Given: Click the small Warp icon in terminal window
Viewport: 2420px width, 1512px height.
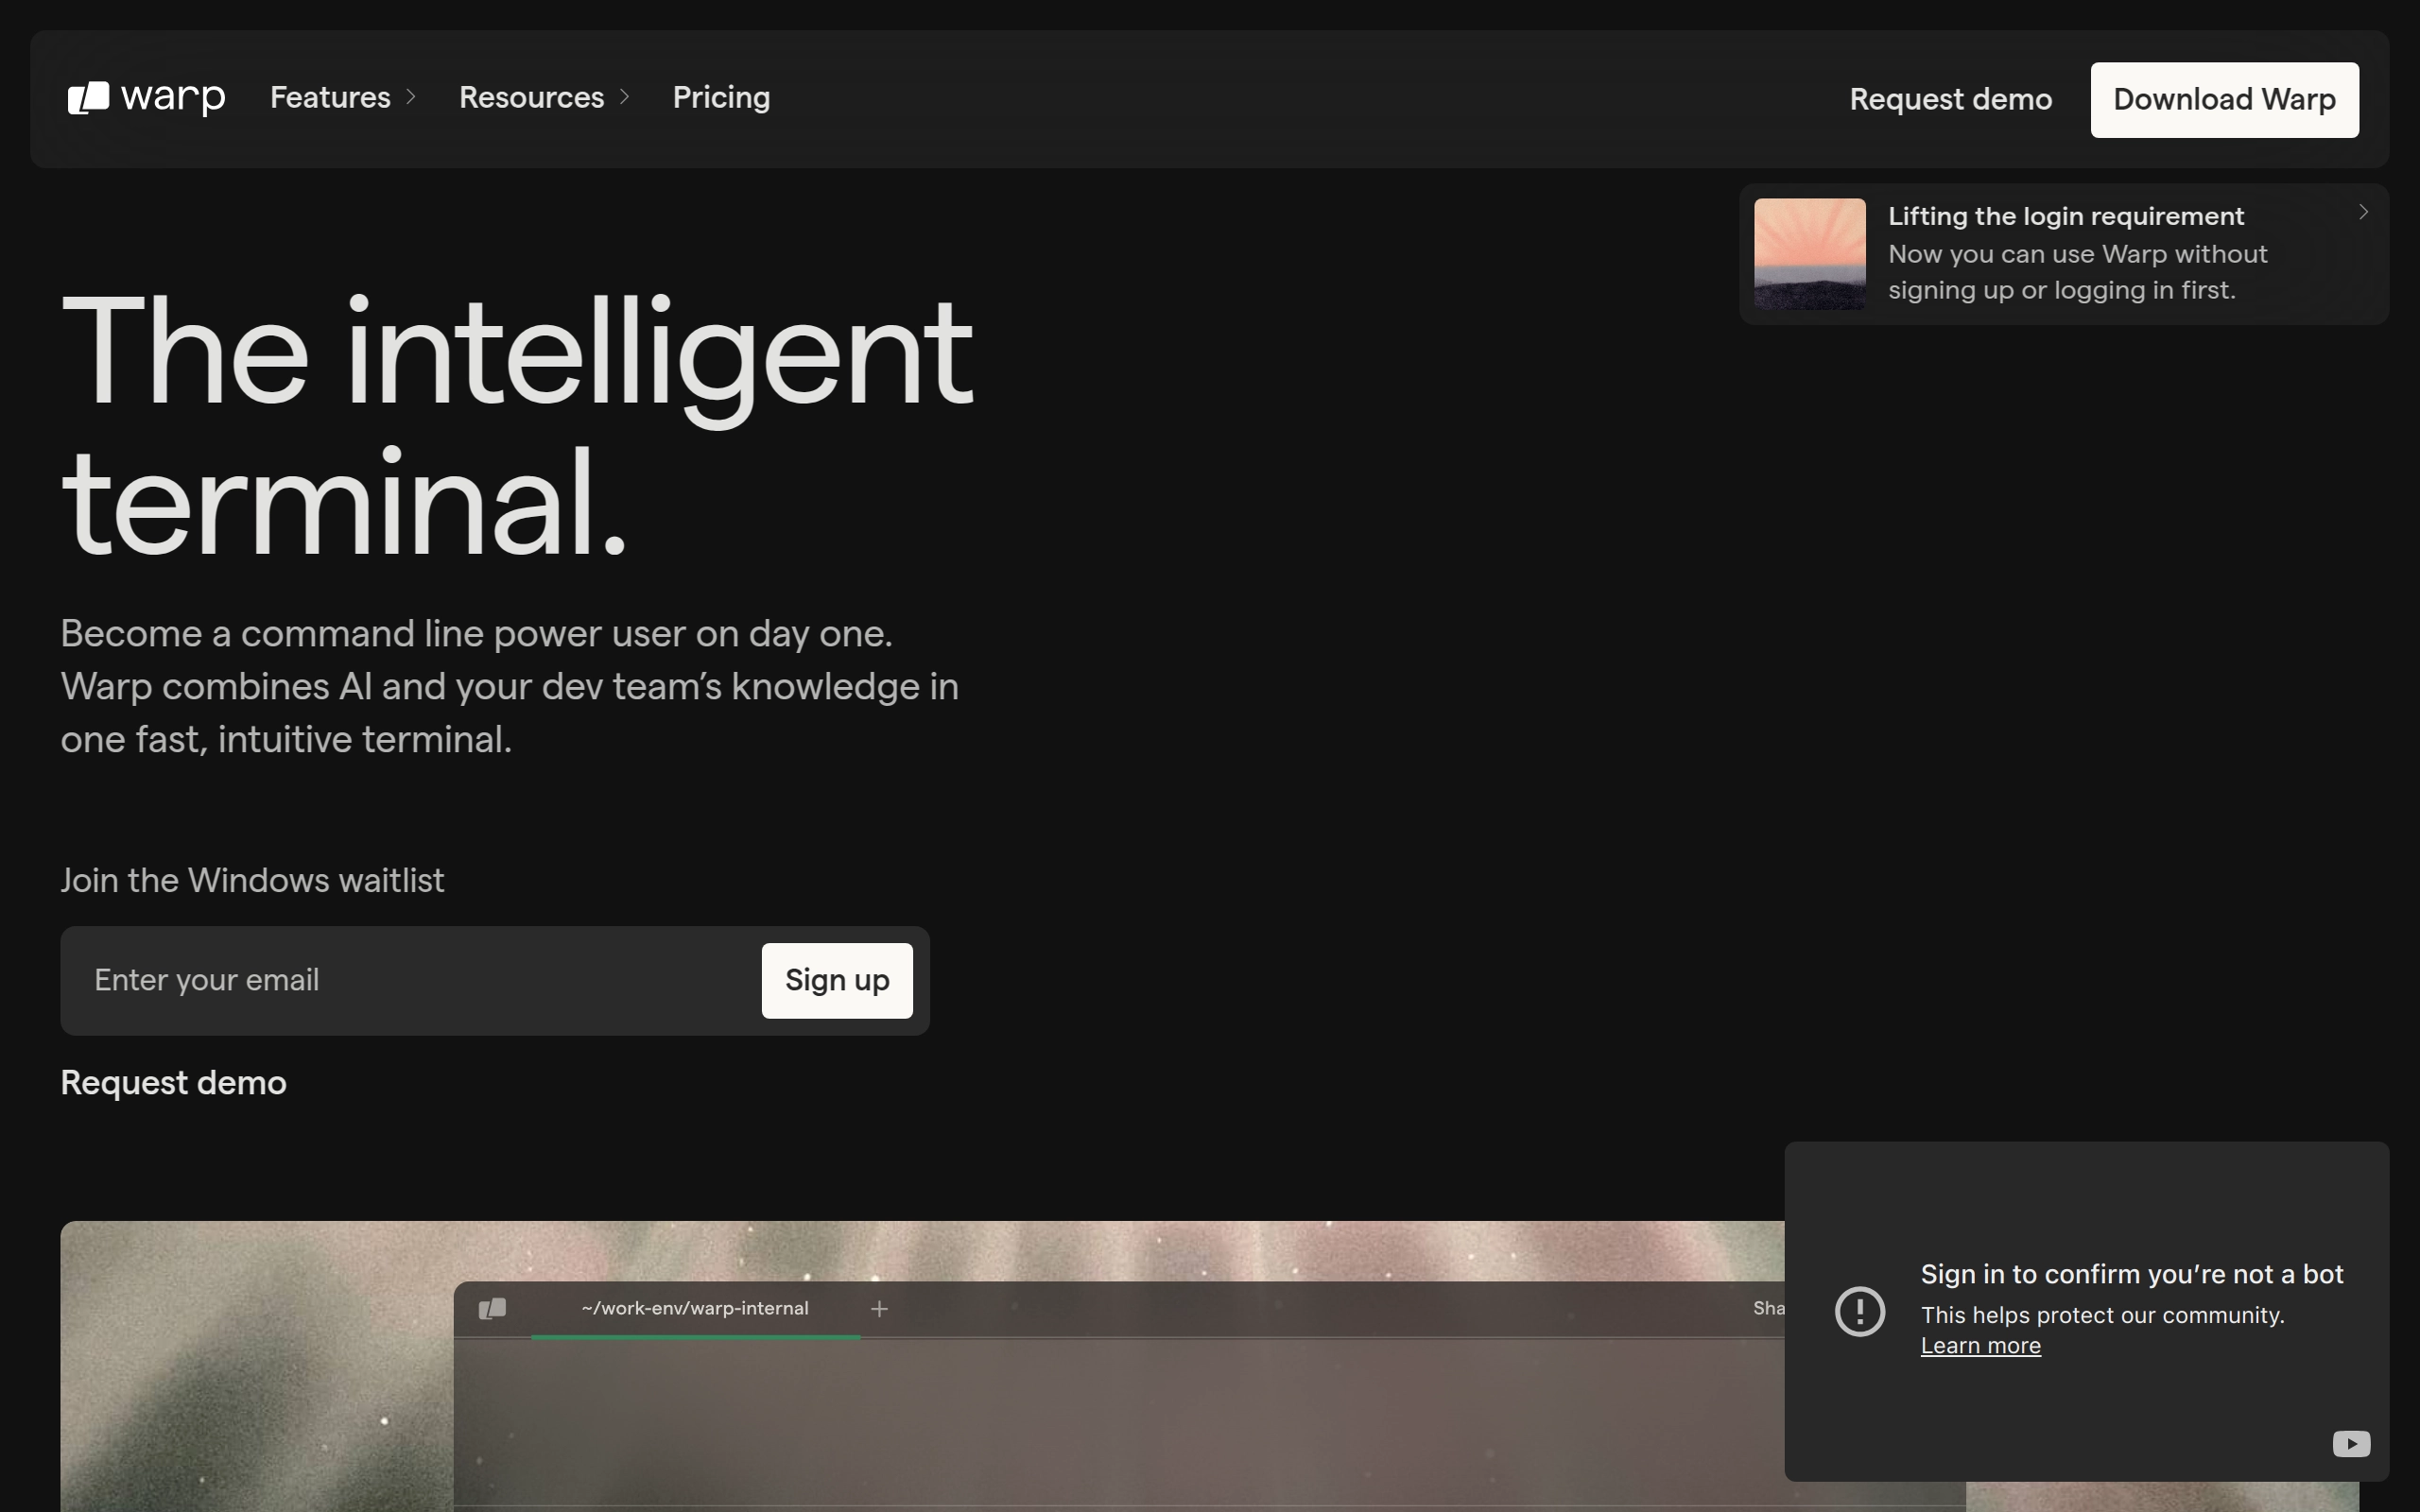Looking at the screenshot, I should pos(492,1309).
